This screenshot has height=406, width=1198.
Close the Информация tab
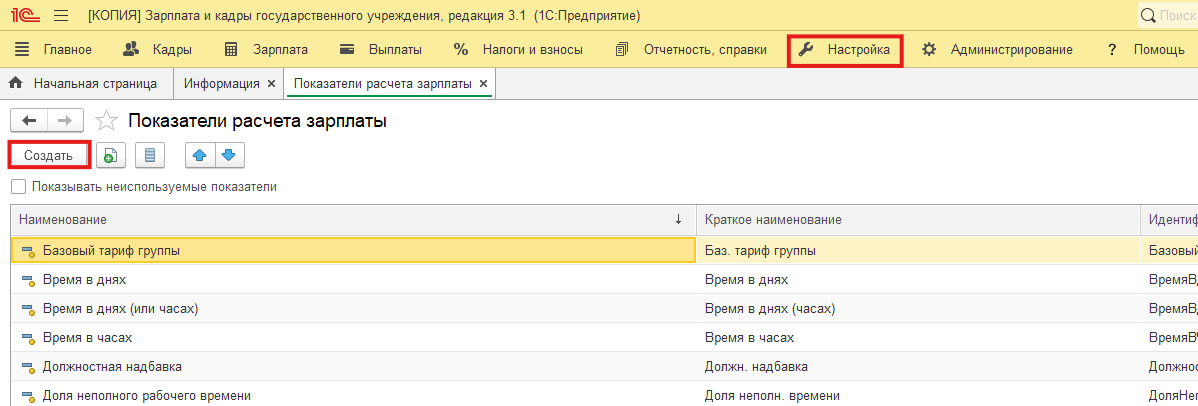pyautogui.click(x=271, y=84)
